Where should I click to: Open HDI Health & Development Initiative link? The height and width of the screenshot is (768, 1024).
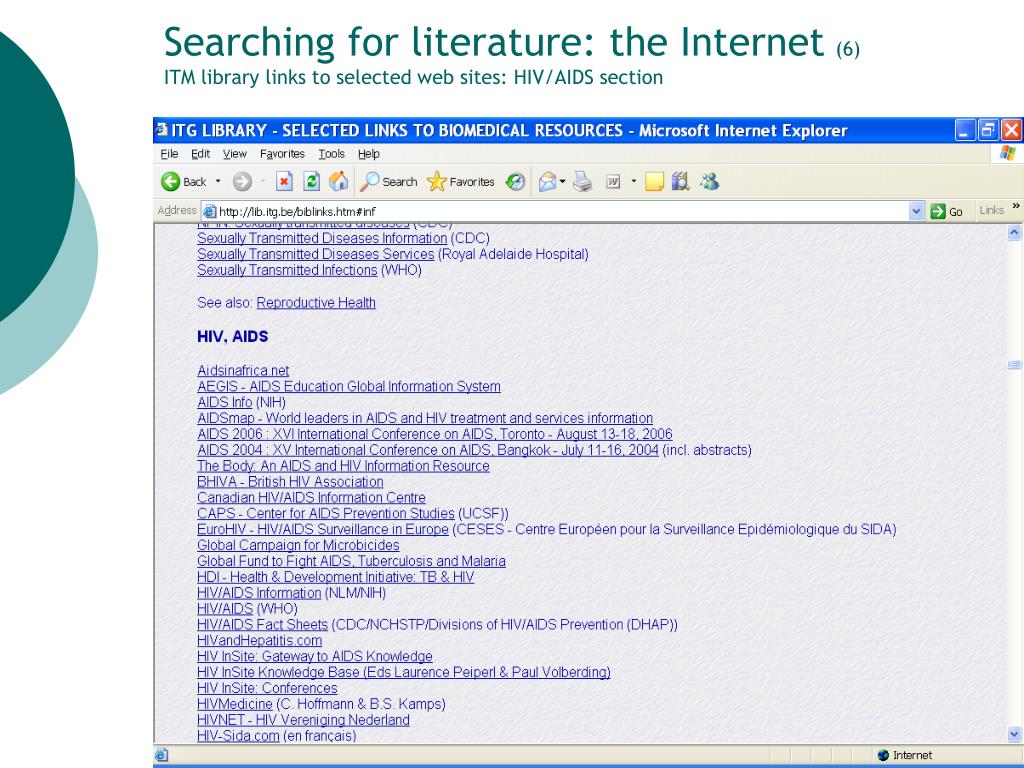336,577
